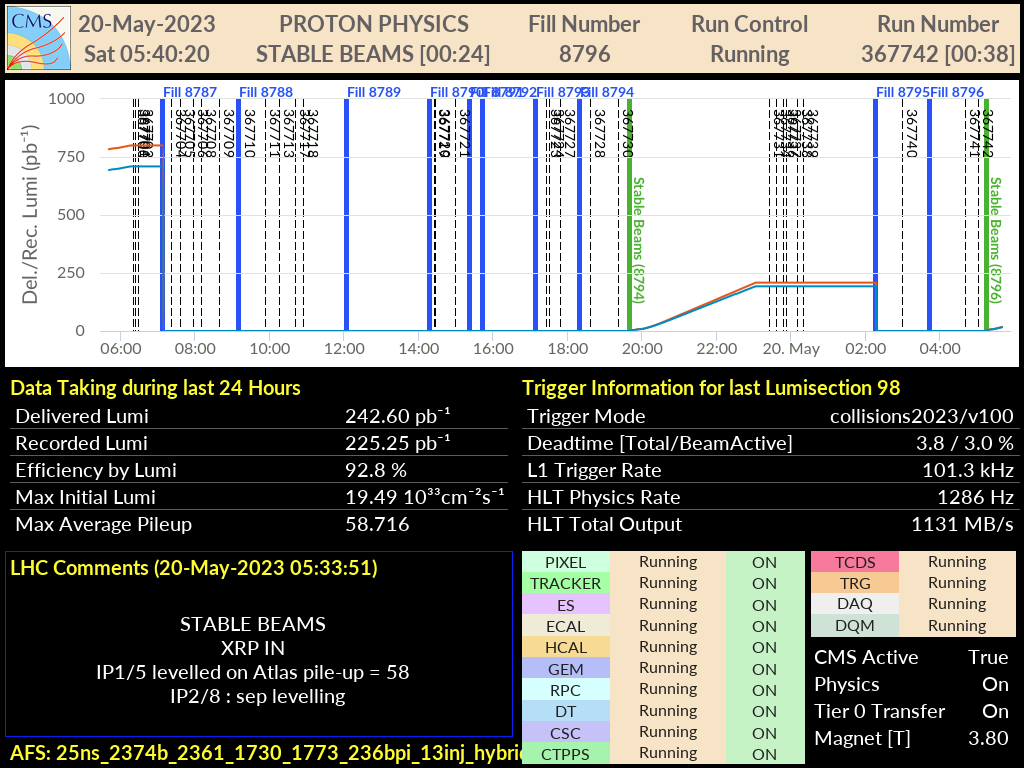The image size is (1024, 768).
Task: Select the Fill 8787 label in the chart
Action: pyautogui.click(x=190, y=92)
